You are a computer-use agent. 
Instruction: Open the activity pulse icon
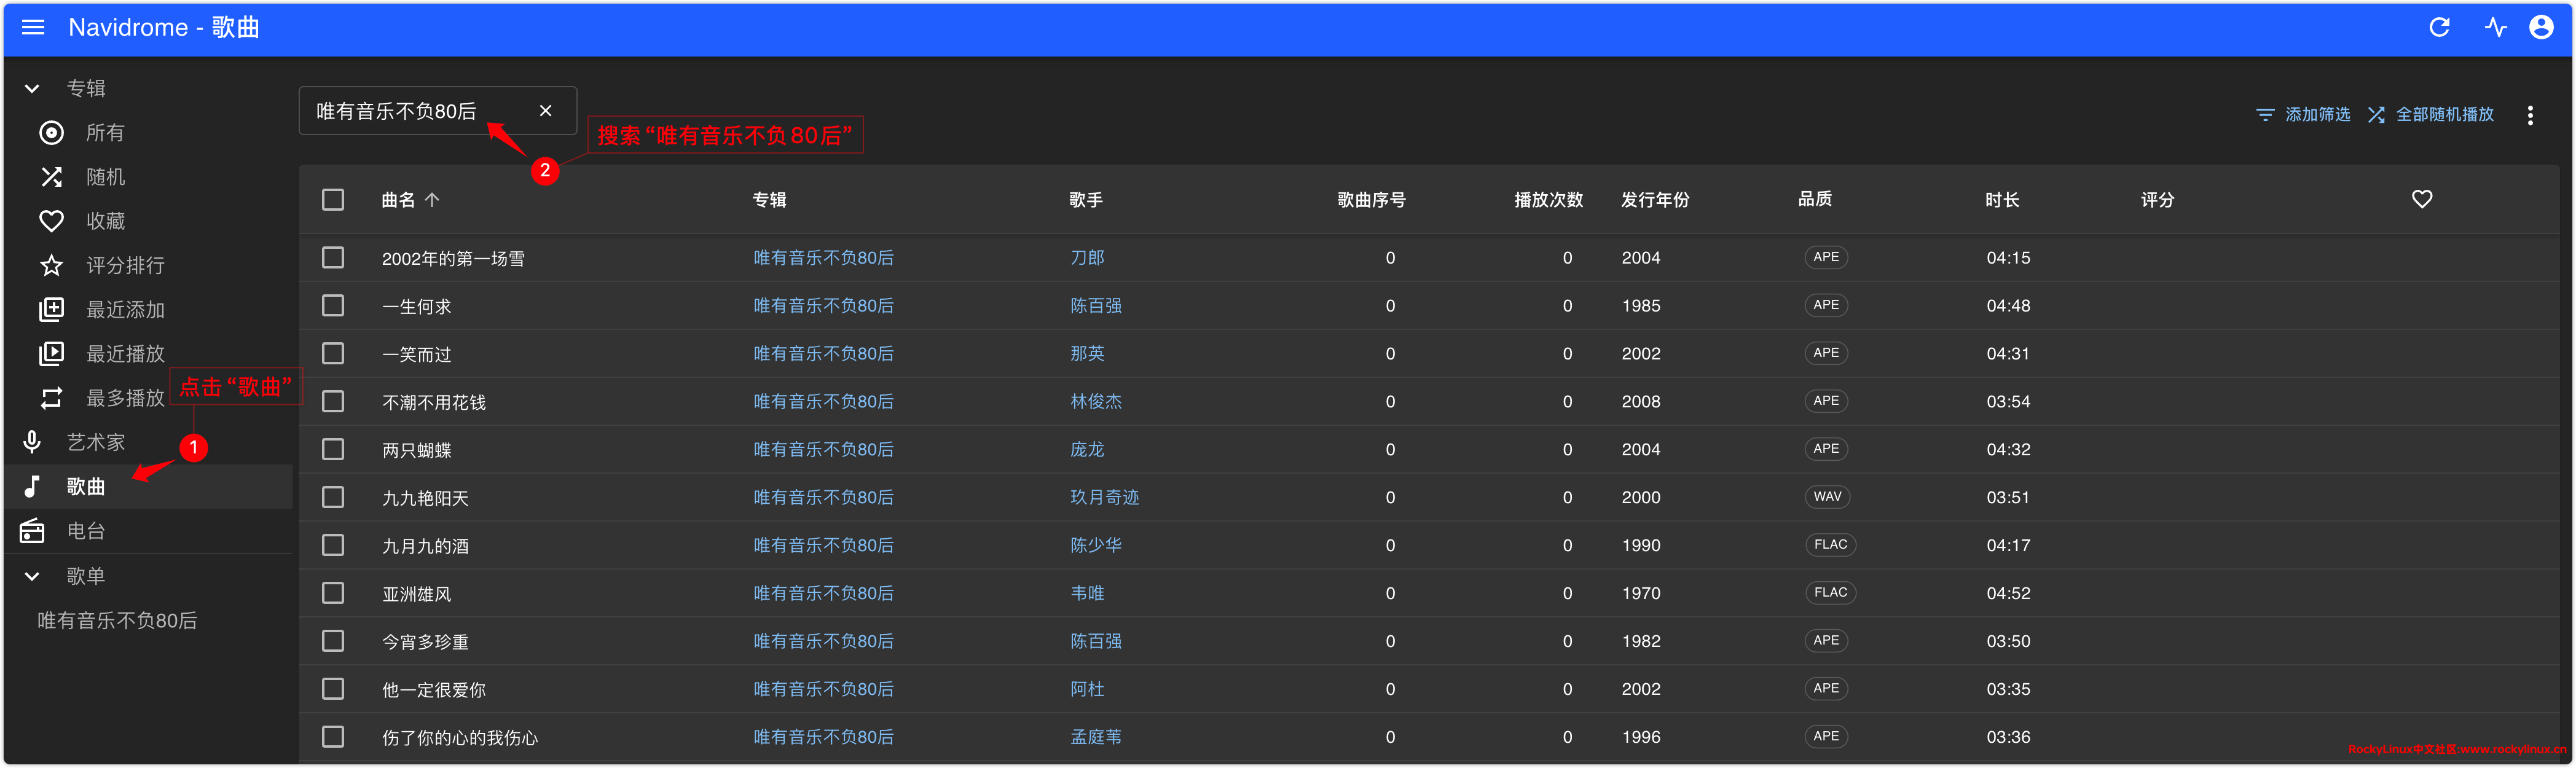click(2495, 27)
